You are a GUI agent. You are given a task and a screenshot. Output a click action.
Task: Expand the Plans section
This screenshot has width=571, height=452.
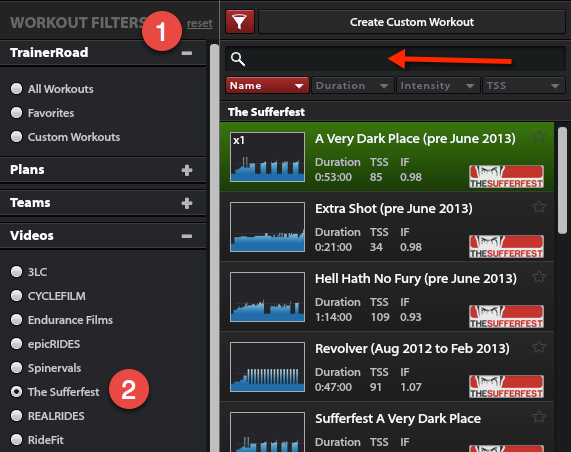[187, 170]
